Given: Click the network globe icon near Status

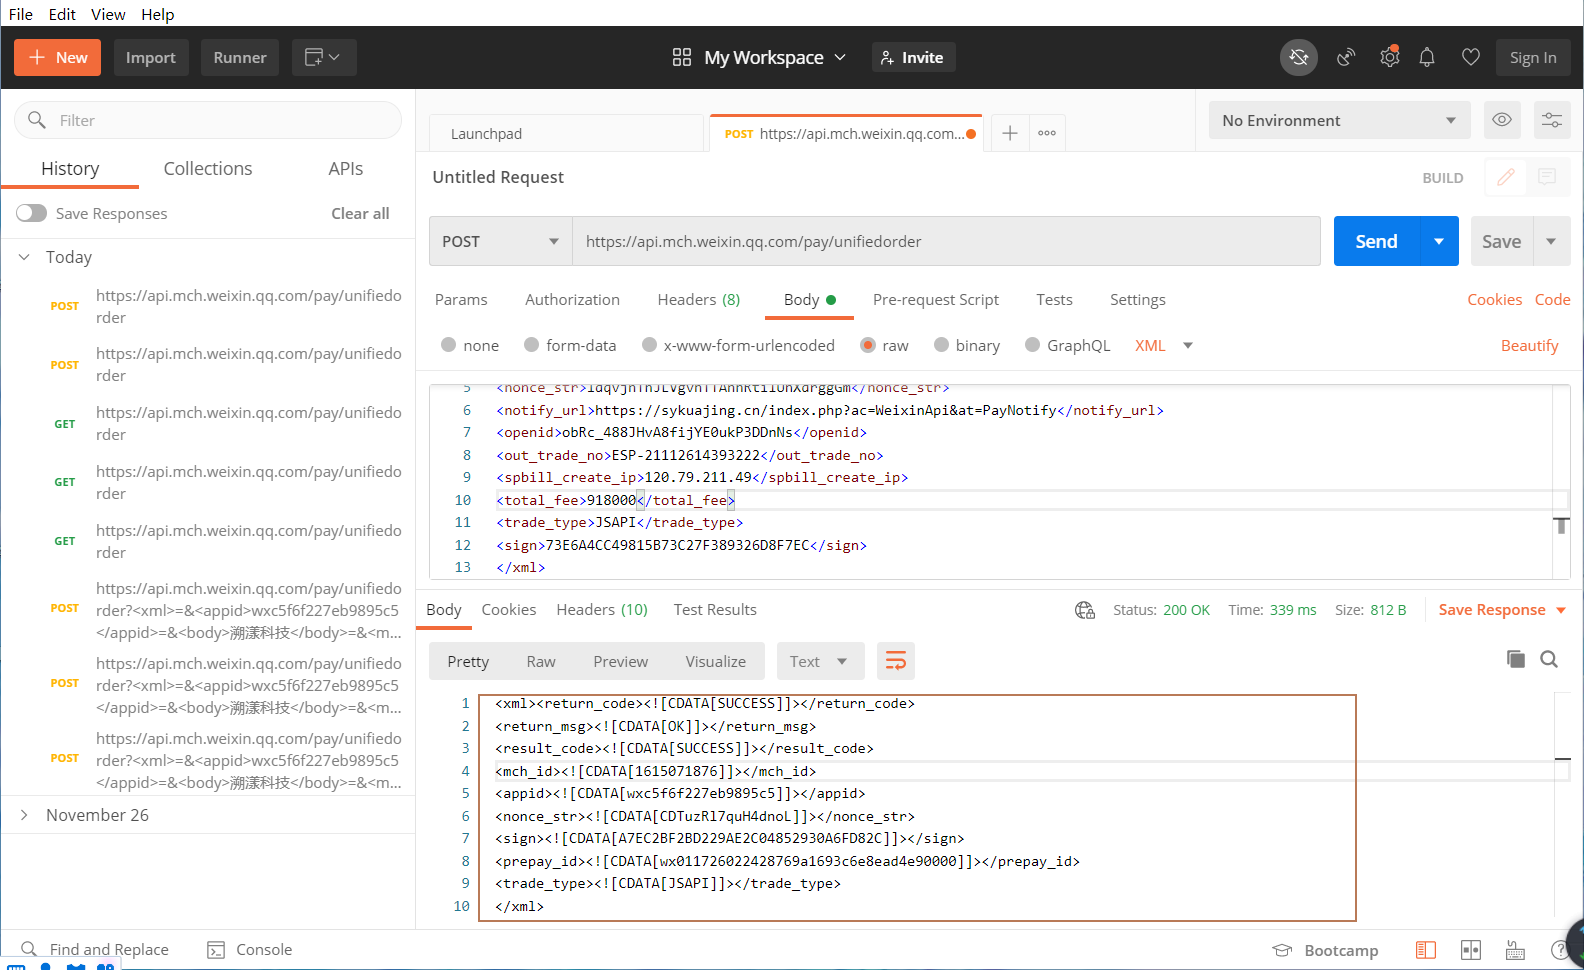Looking at the screenshot, I should [1085, 610].
